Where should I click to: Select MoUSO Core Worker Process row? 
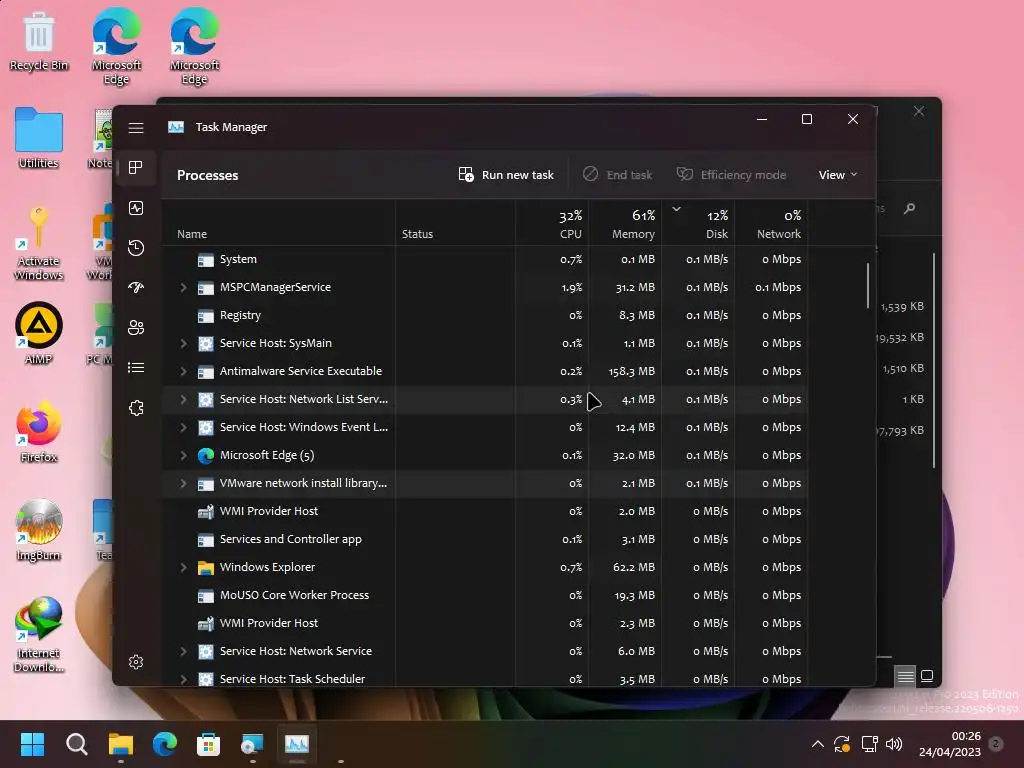pyautogui.click(x=485, y=595)
